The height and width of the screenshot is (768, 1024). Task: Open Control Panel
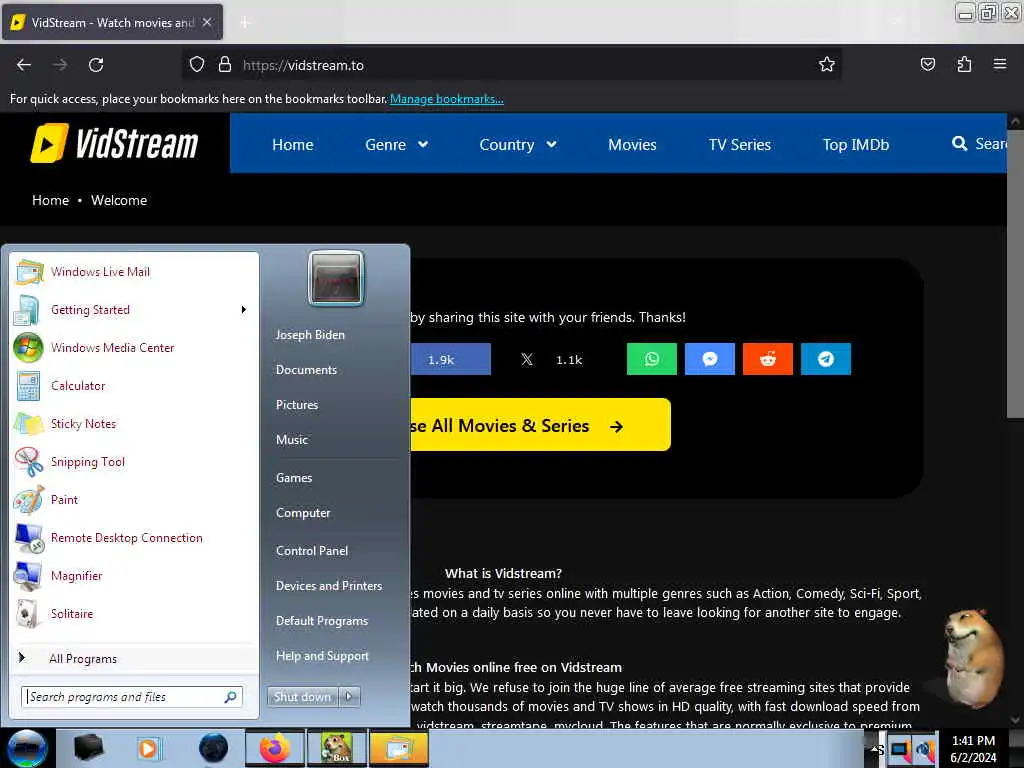(x=312, y=551)
